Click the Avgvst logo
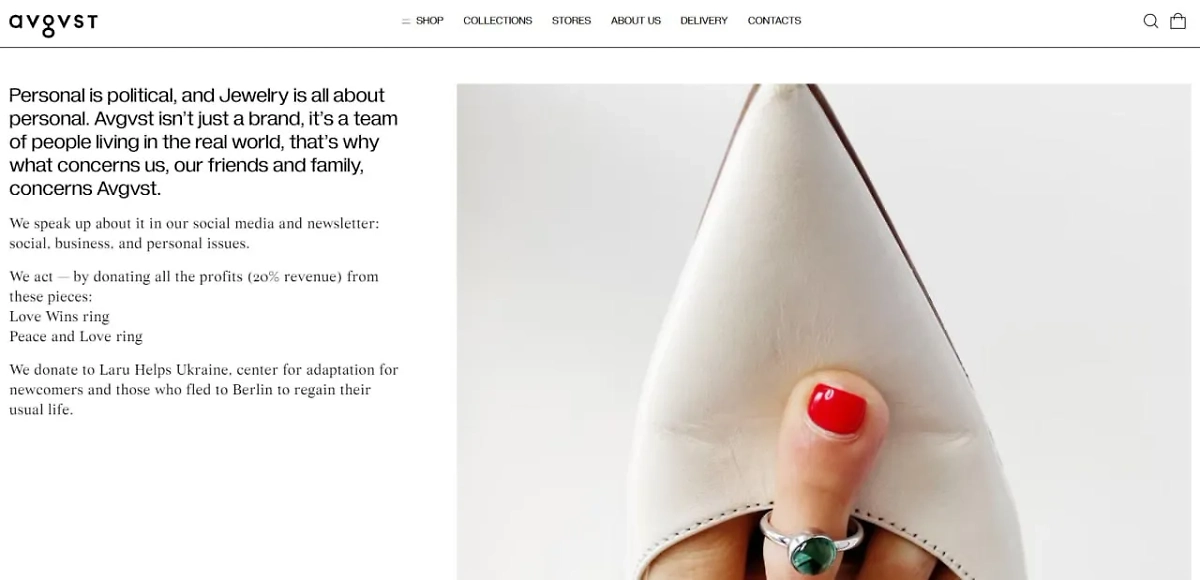The height and width of the screenshot is (580, 1200). (53, 23)
